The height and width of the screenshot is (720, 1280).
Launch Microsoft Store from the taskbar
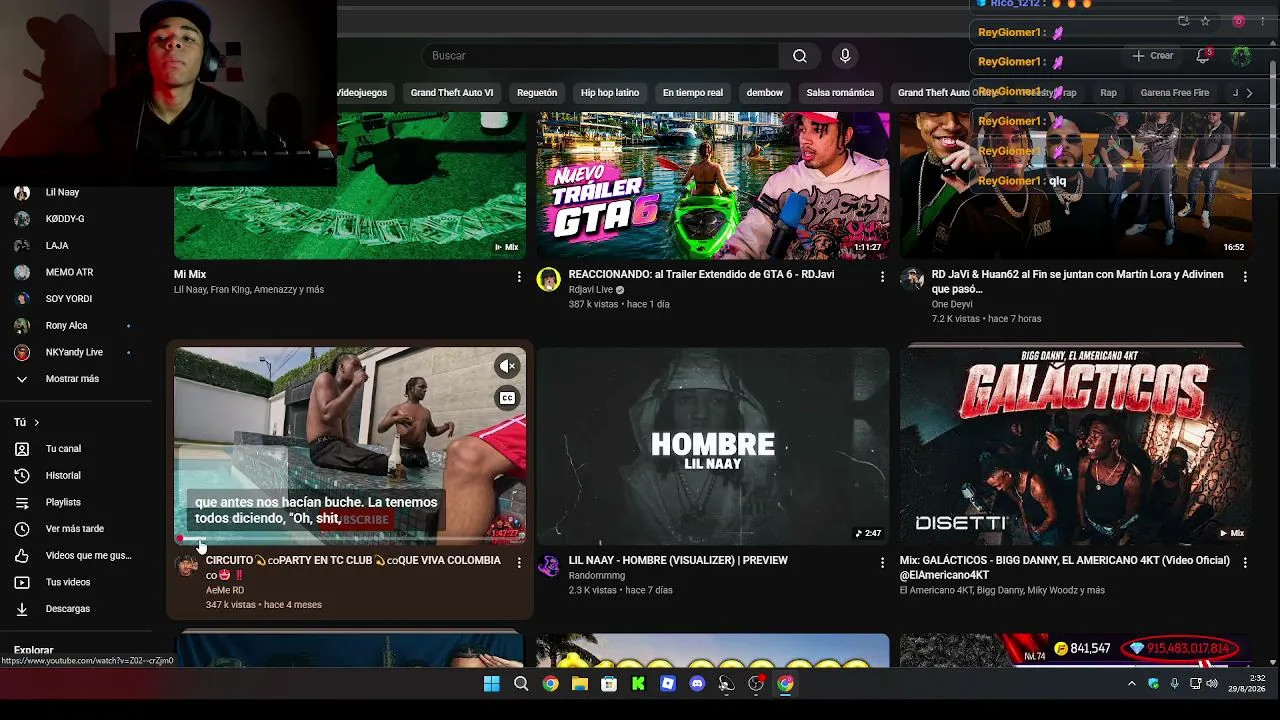609,684
